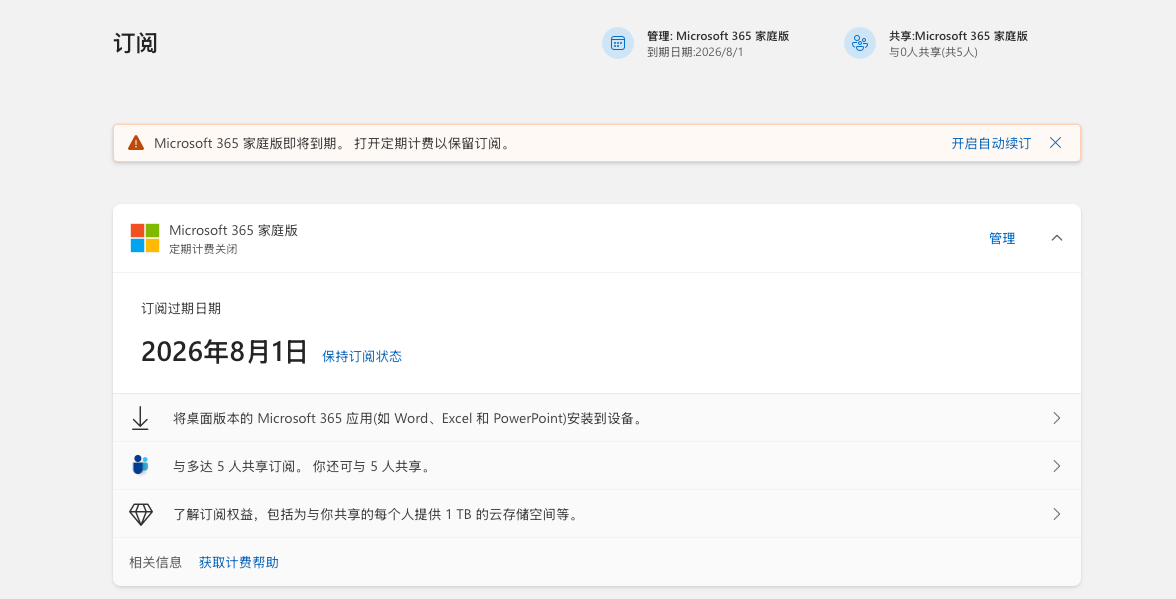Viewport: 1176px width, 599px height.
Task: Click the 相关信息 label
Action: 155,562
